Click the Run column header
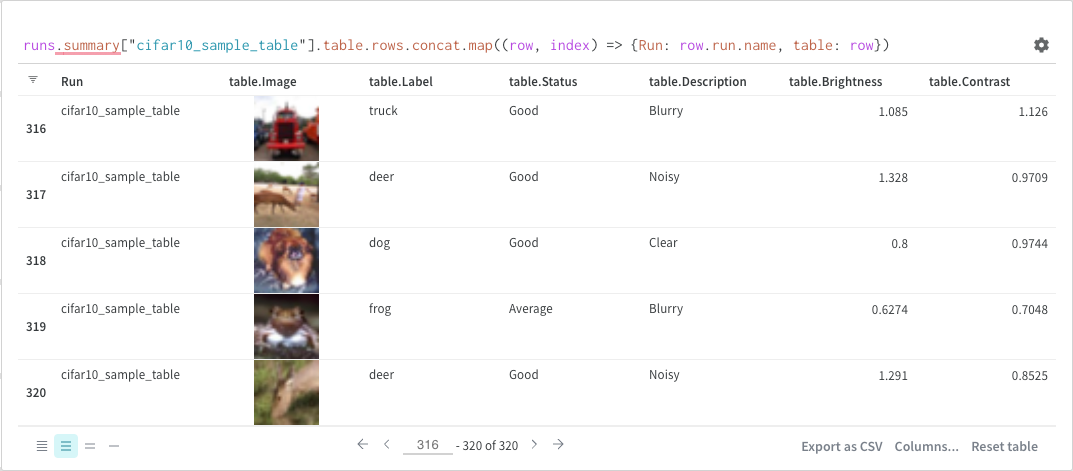The image size is (1073, 471). click(x=72, y=81)
